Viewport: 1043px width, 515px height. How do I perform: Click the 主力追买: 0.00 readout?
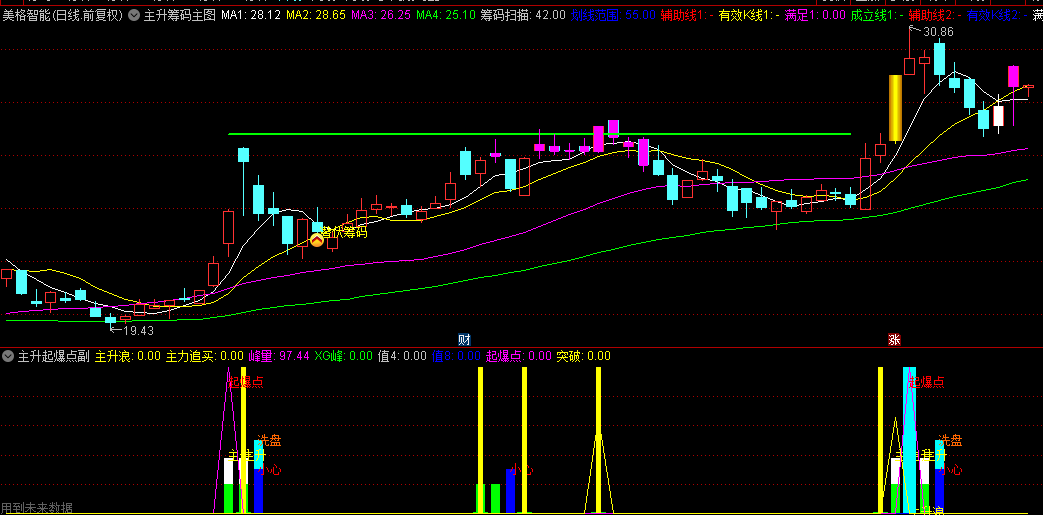pos(205,356)
